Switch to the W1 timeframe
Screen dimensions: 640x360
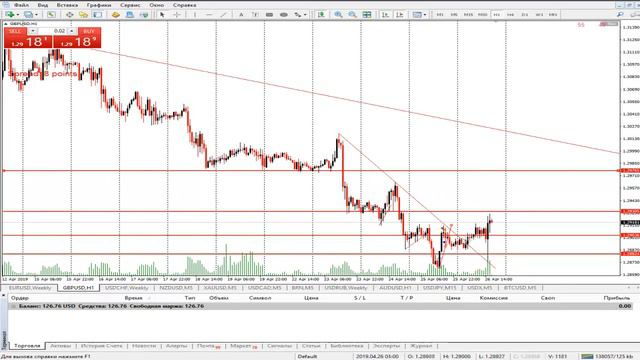point(539,15)
